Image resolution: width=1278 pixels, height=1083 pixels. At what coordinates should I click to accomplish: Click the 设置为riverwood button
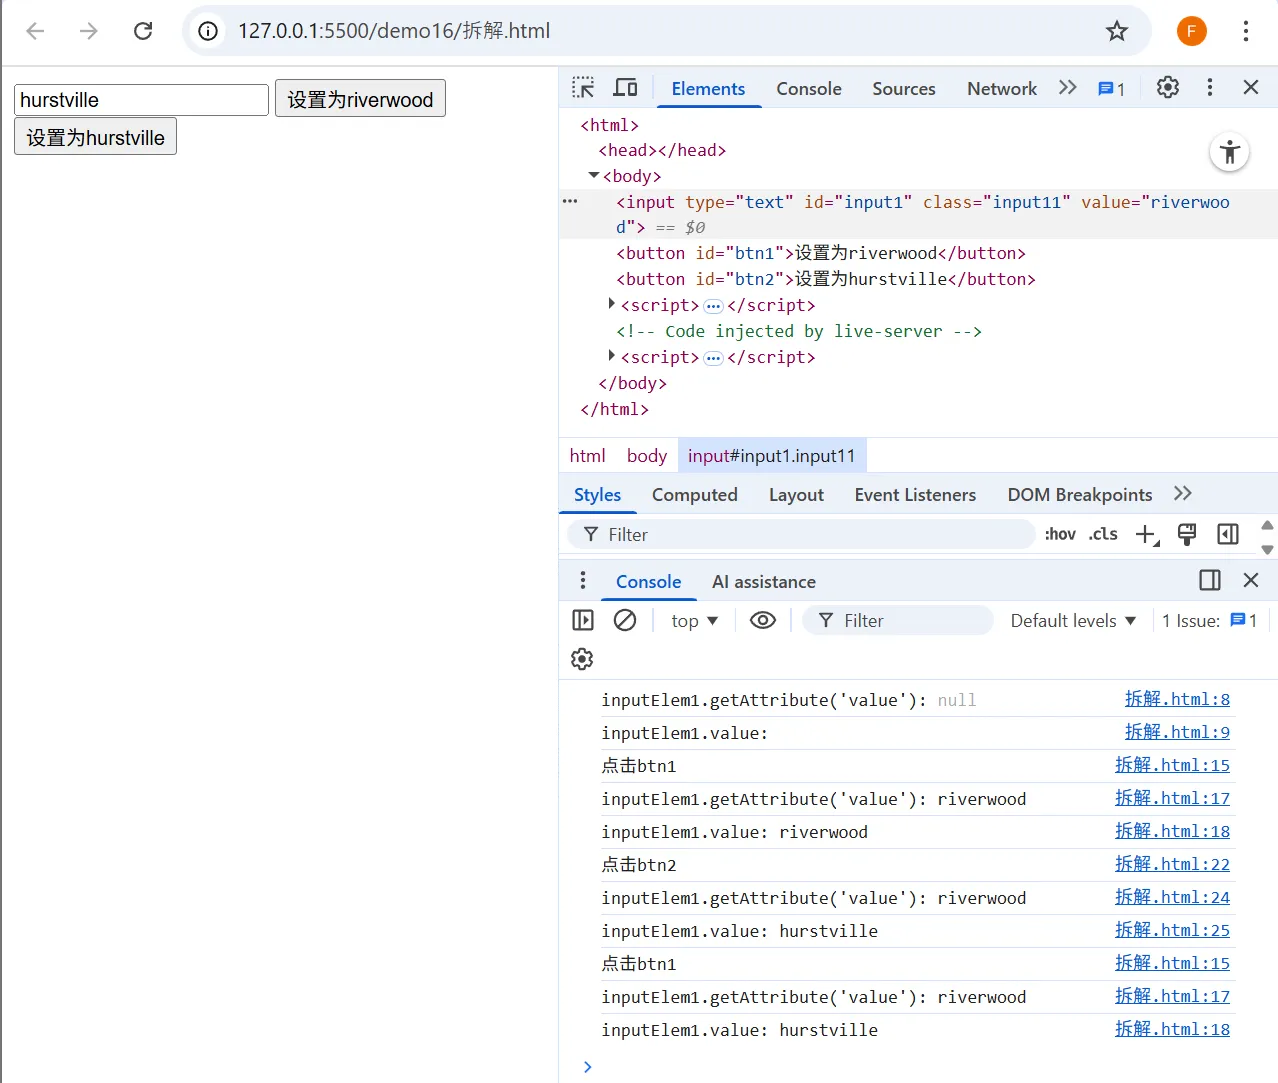(x=360, y=99)
